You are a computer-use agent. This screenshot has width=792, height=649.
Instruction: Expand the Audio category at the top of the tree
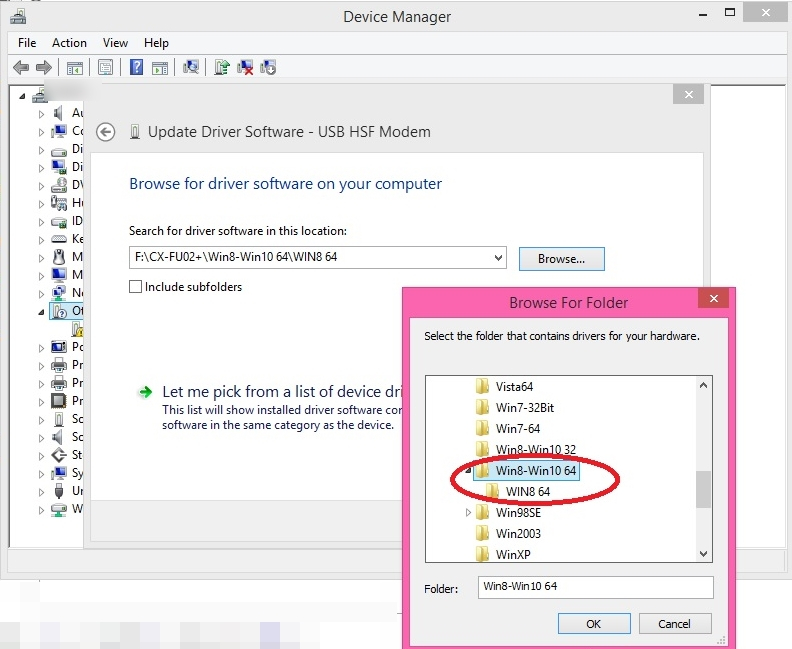(x=41, y=114)
